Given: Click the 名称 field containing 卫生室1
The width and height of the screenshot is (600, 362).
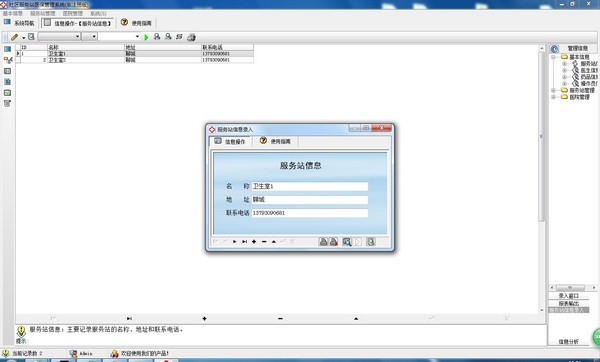Looking at the screenshot, I should click(310, 186).
